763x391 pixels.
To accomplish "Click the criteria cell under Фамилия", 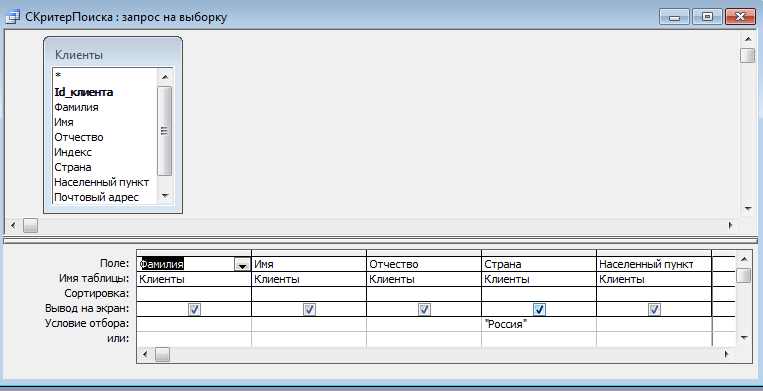I will pyautogui.click(x=194, y=324).
